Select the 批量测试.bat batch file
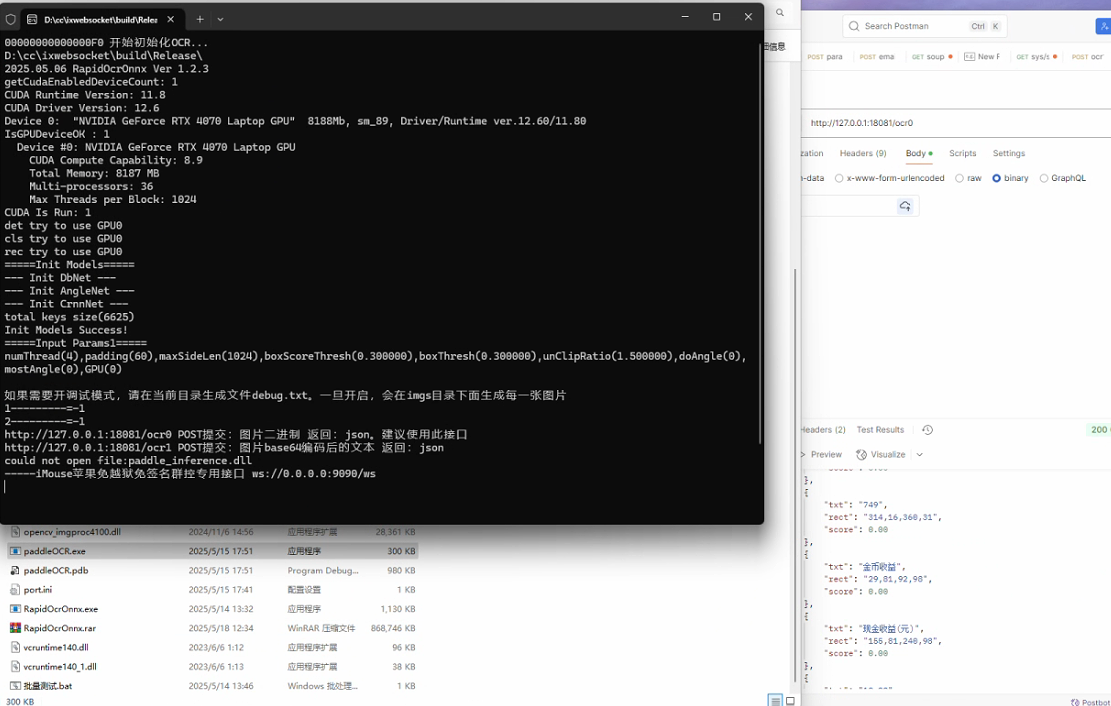This screenshot has height=706, width=1111. pyautogui.click(x=50, y=686)
